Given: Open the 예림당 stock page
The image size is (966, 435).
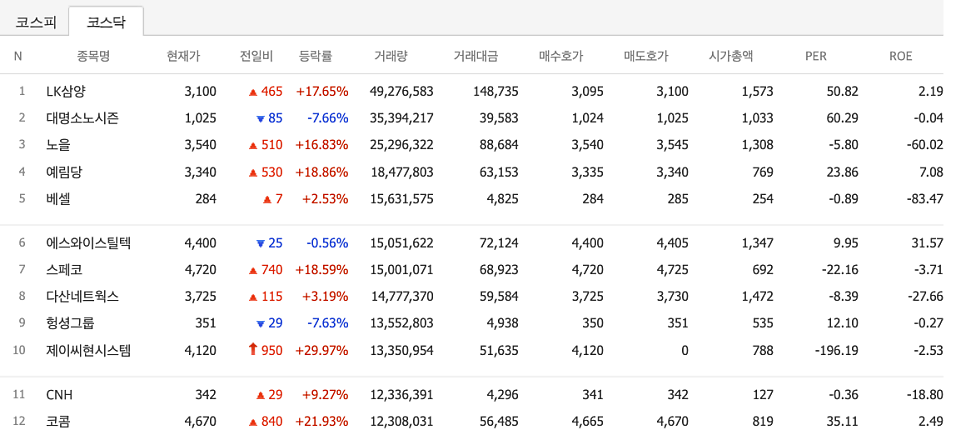Looking at the screenshot, I should click(64, 173).
